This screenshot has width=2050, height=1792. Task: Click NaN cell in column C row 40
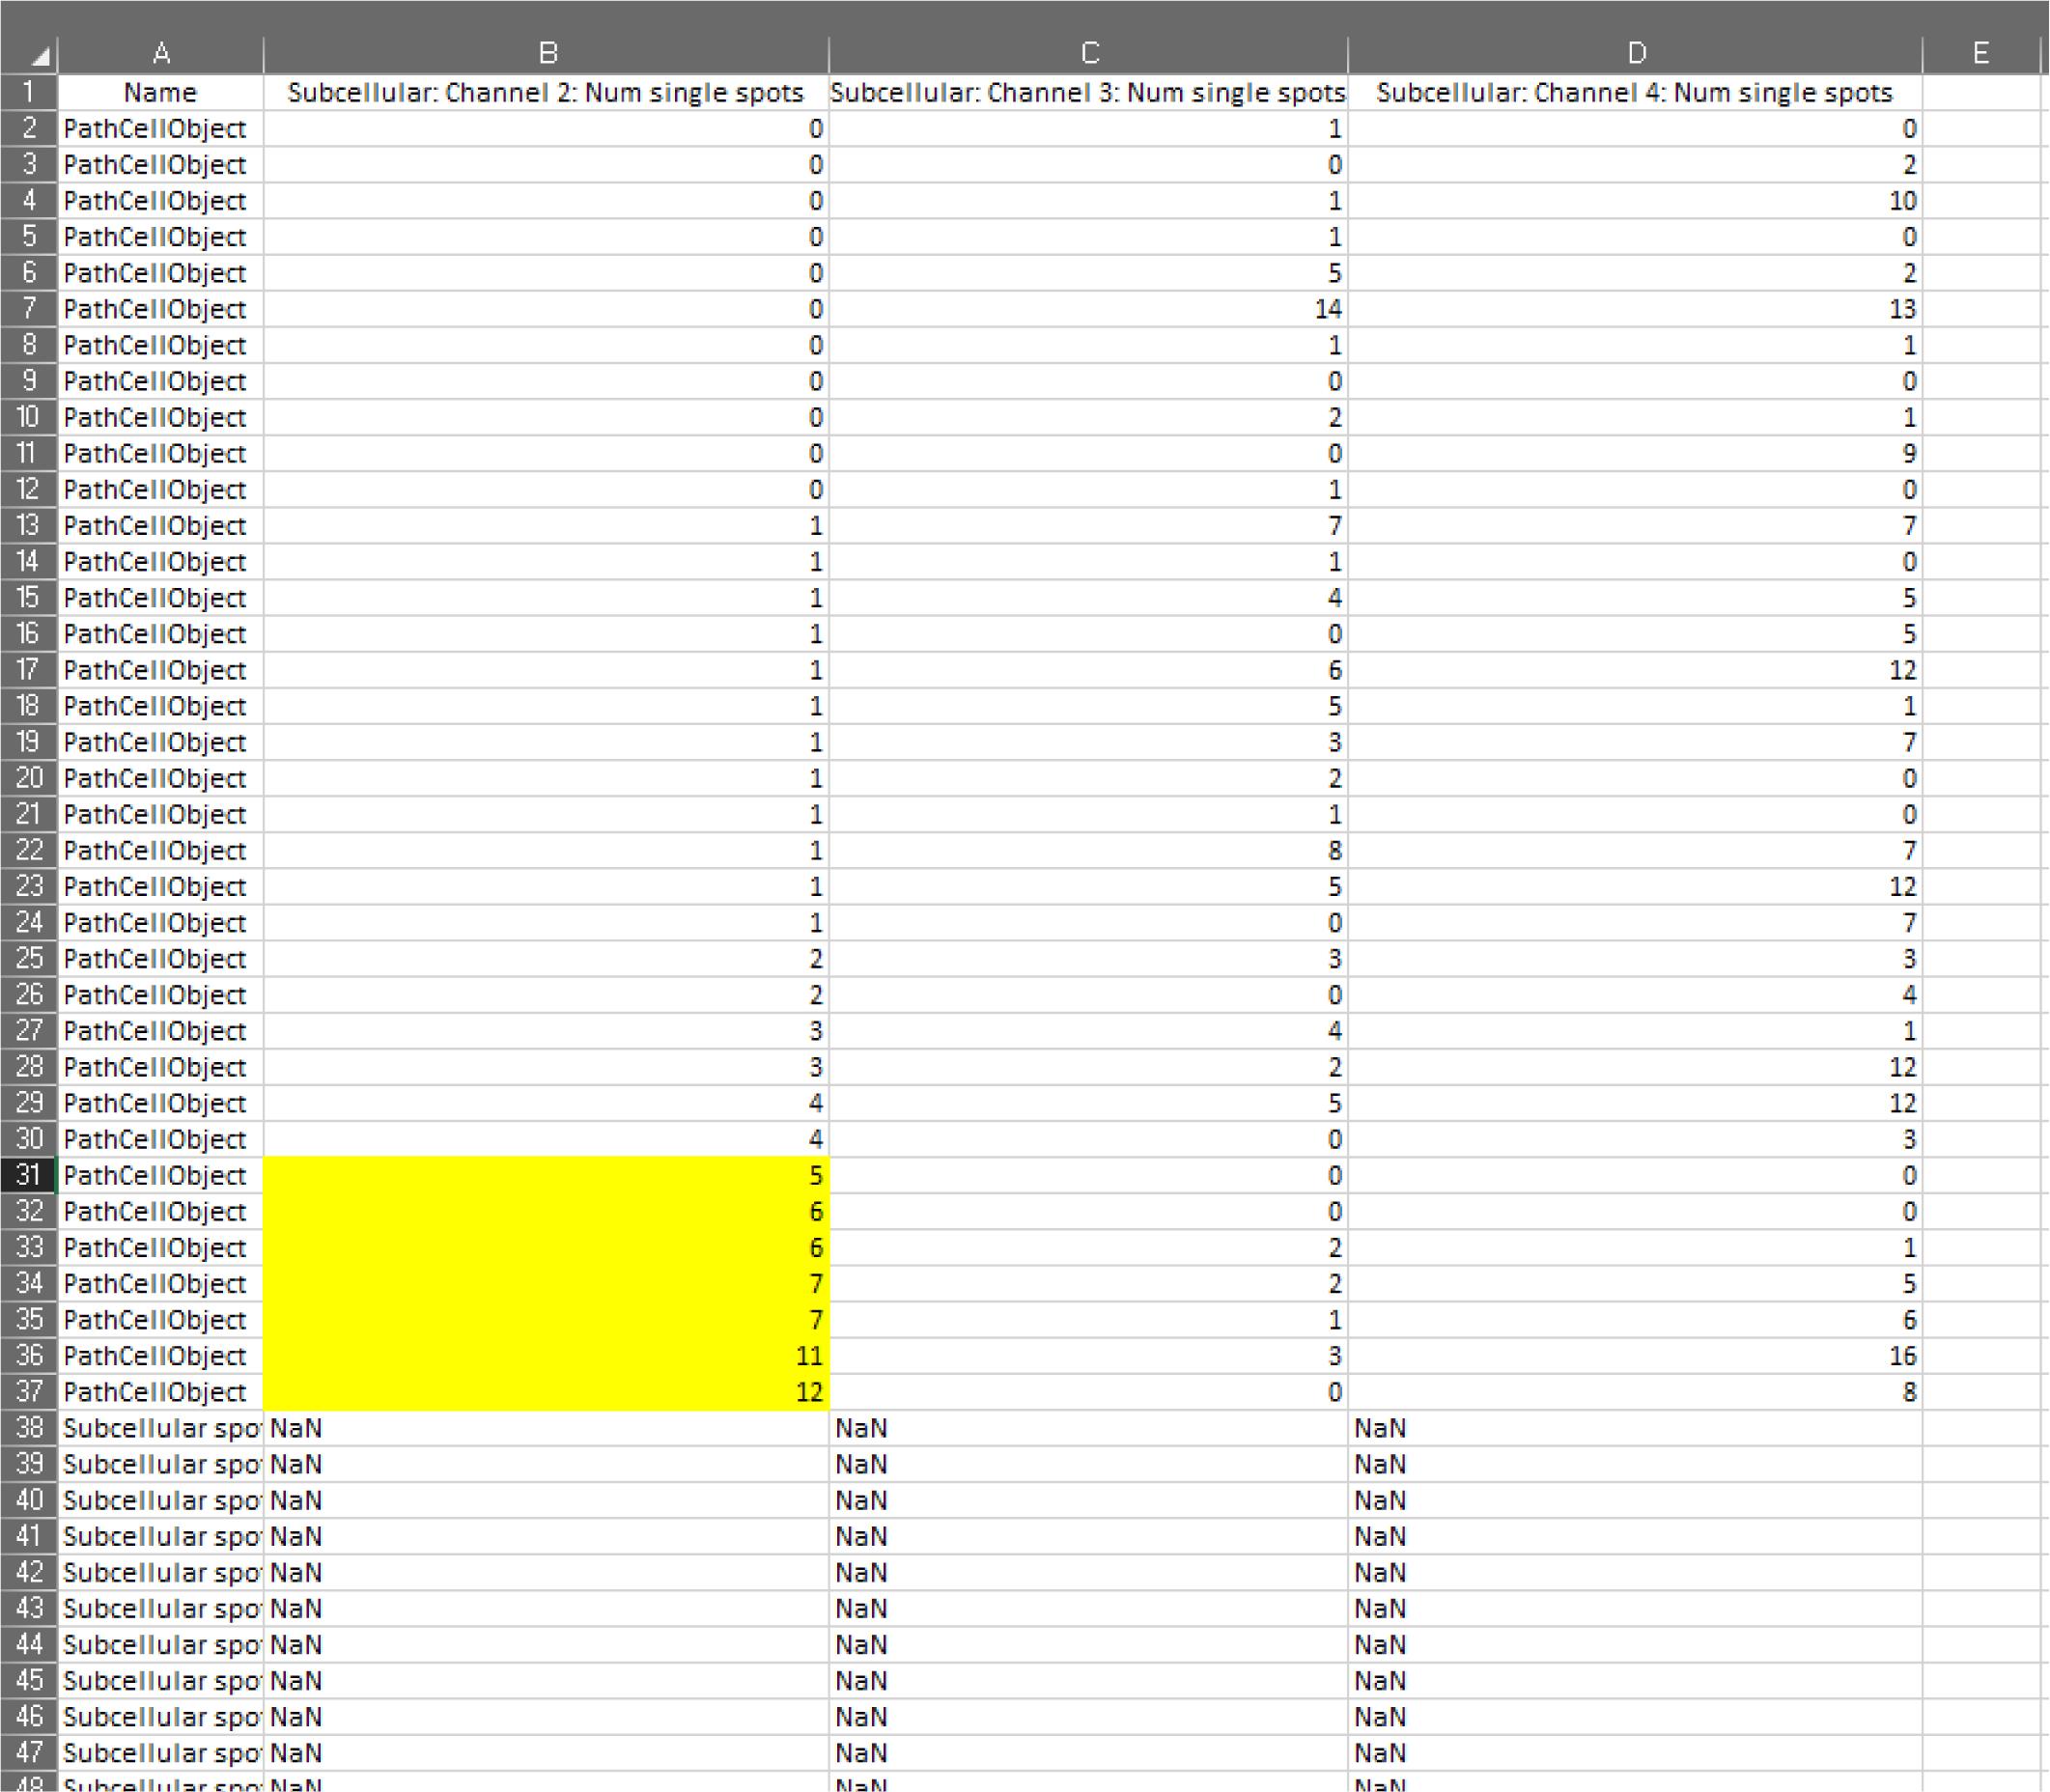point(1088,1500)
